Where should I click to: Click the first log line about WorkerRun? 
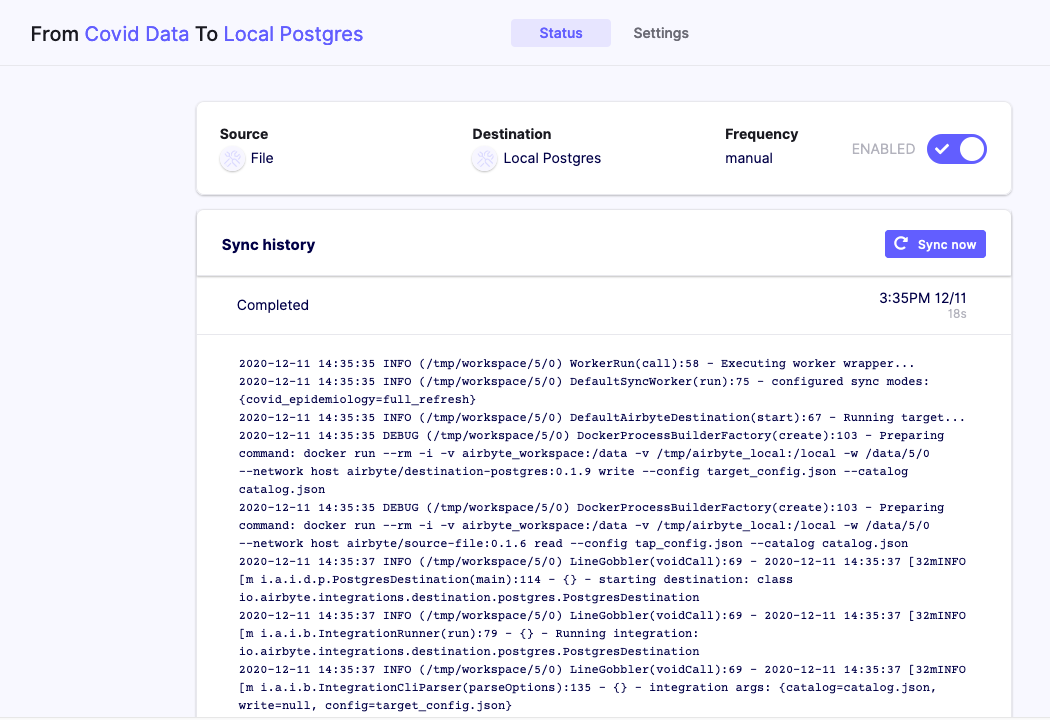(576, 364)
